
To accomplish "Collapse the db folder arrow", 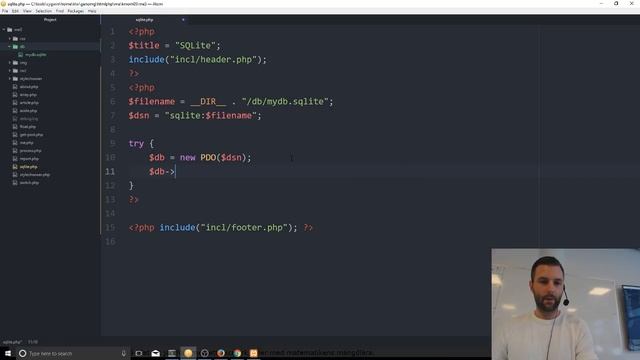I will (10, 47).
